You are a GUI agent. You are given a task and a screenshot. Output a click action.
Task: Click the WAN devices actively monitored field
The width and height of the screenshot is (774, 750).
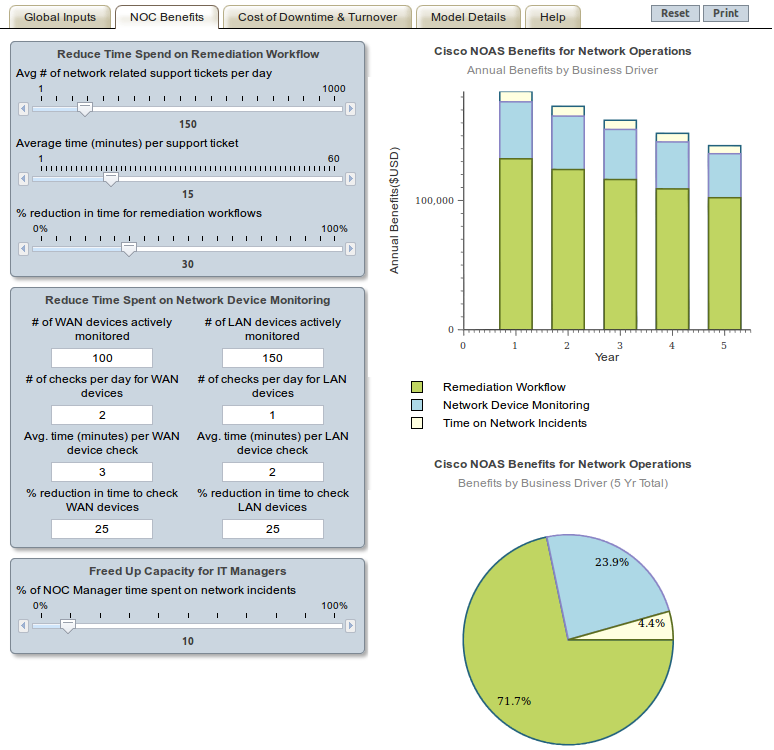[102, 358]
